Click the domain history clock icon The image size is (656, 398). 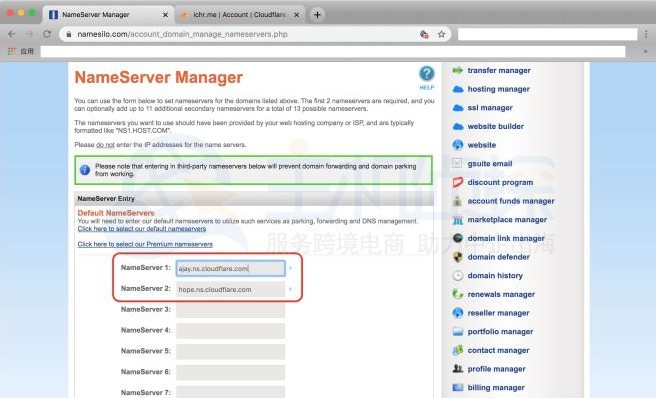tap(458, 275)
